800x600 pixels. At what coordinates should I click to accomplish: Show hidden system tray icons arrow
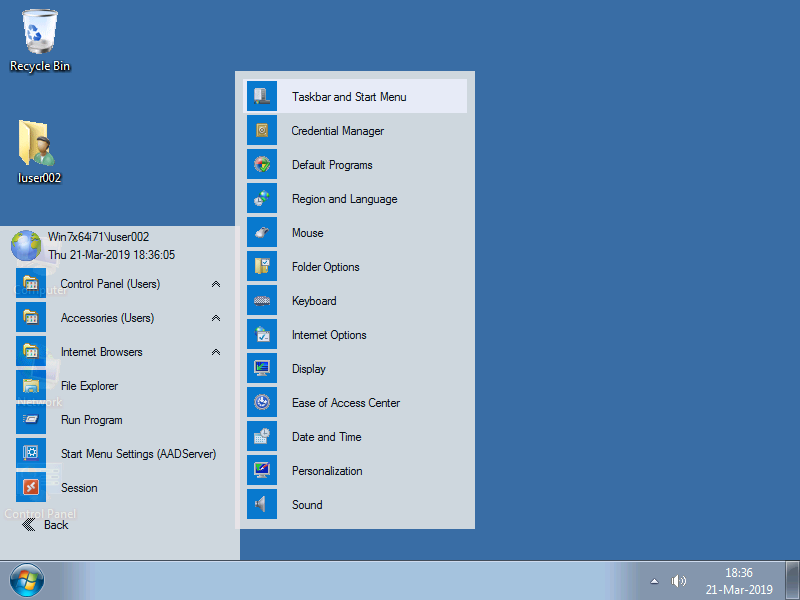click(654, 581)
